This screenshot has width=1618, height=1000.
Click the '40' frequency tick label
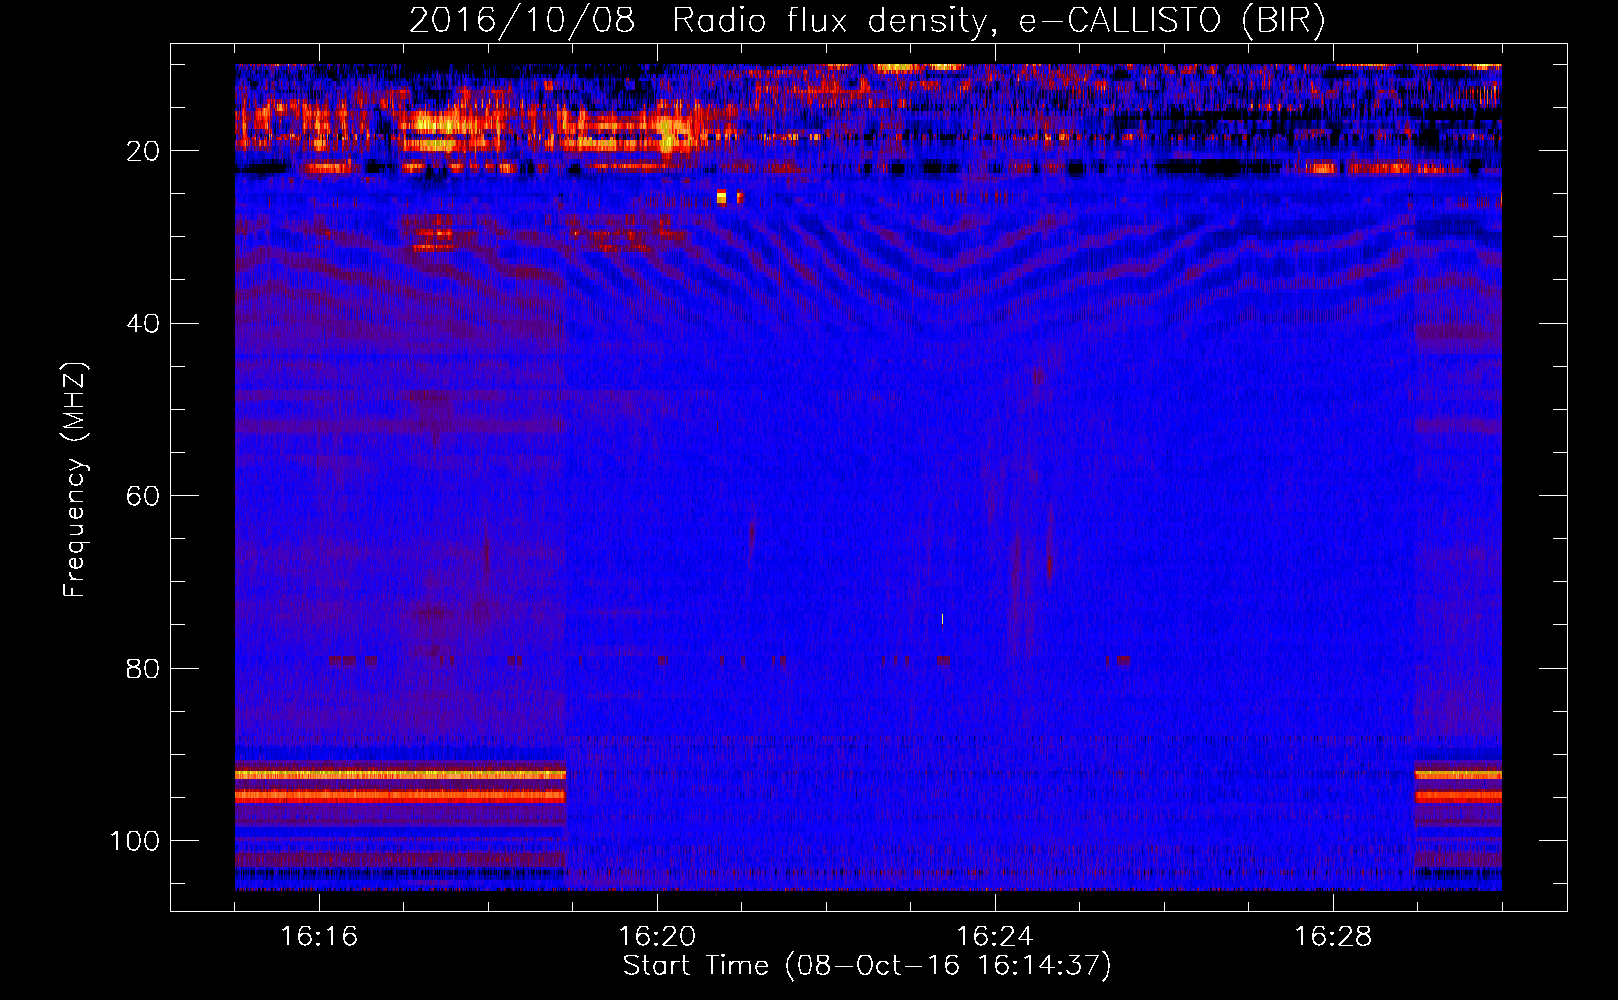click(143, 324)
